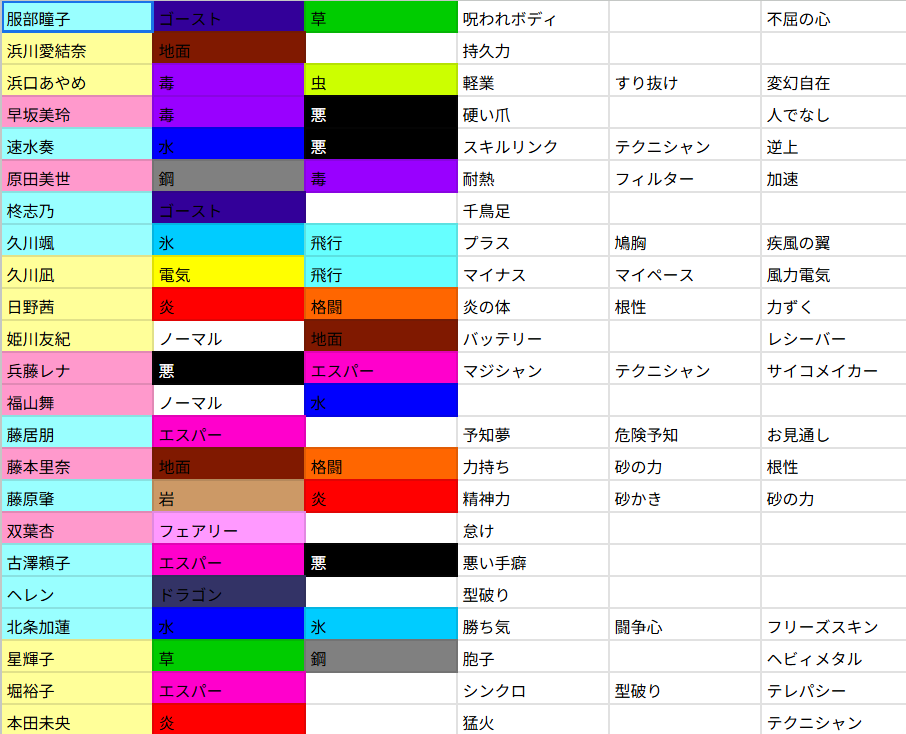Click the lime green 虫 cell

click(380, 82)
